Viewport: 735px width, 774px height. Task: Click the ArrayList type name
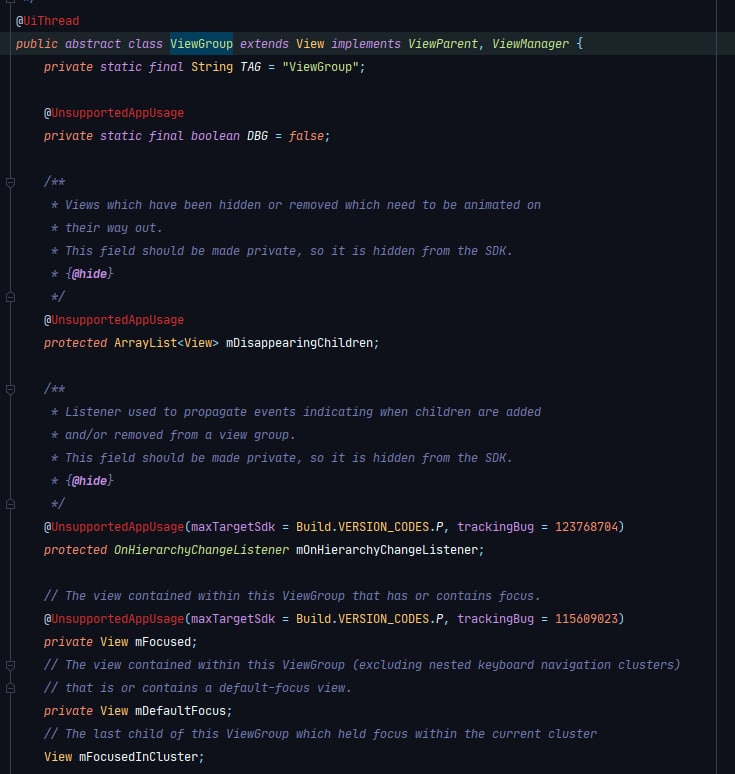145,343
